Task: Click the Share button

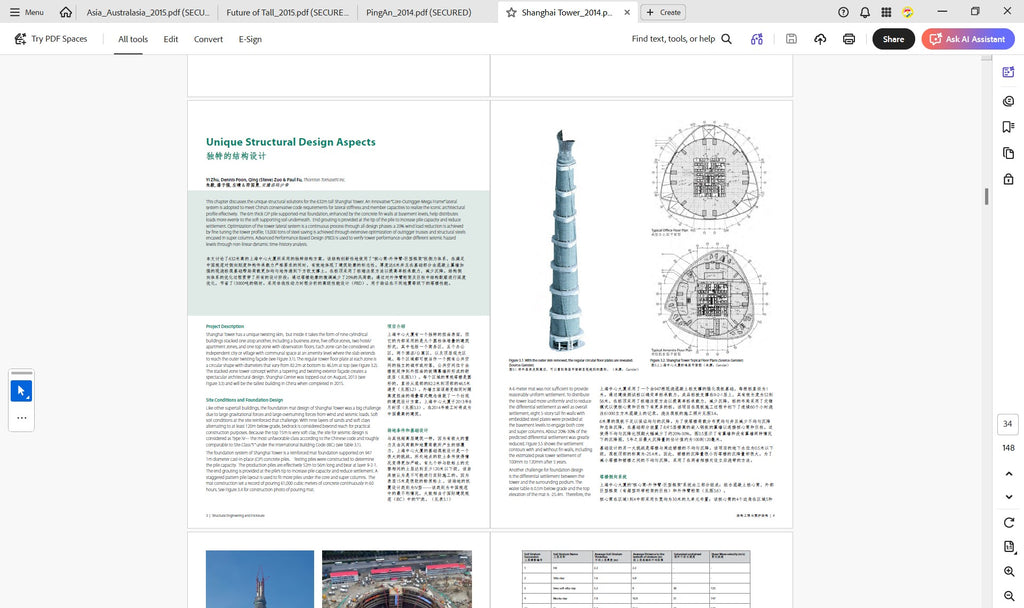Action: tap(893, 39)
